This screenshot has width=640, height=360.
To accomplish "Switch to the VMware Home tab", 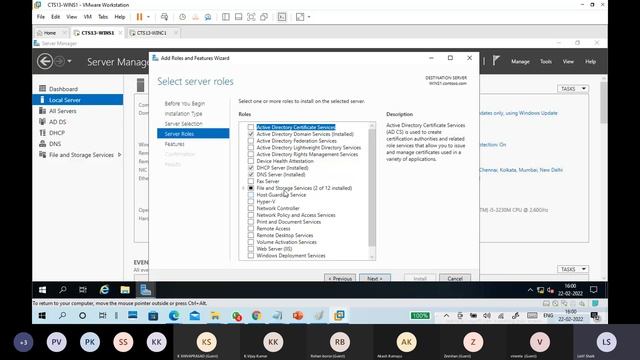I will [50, 33].
